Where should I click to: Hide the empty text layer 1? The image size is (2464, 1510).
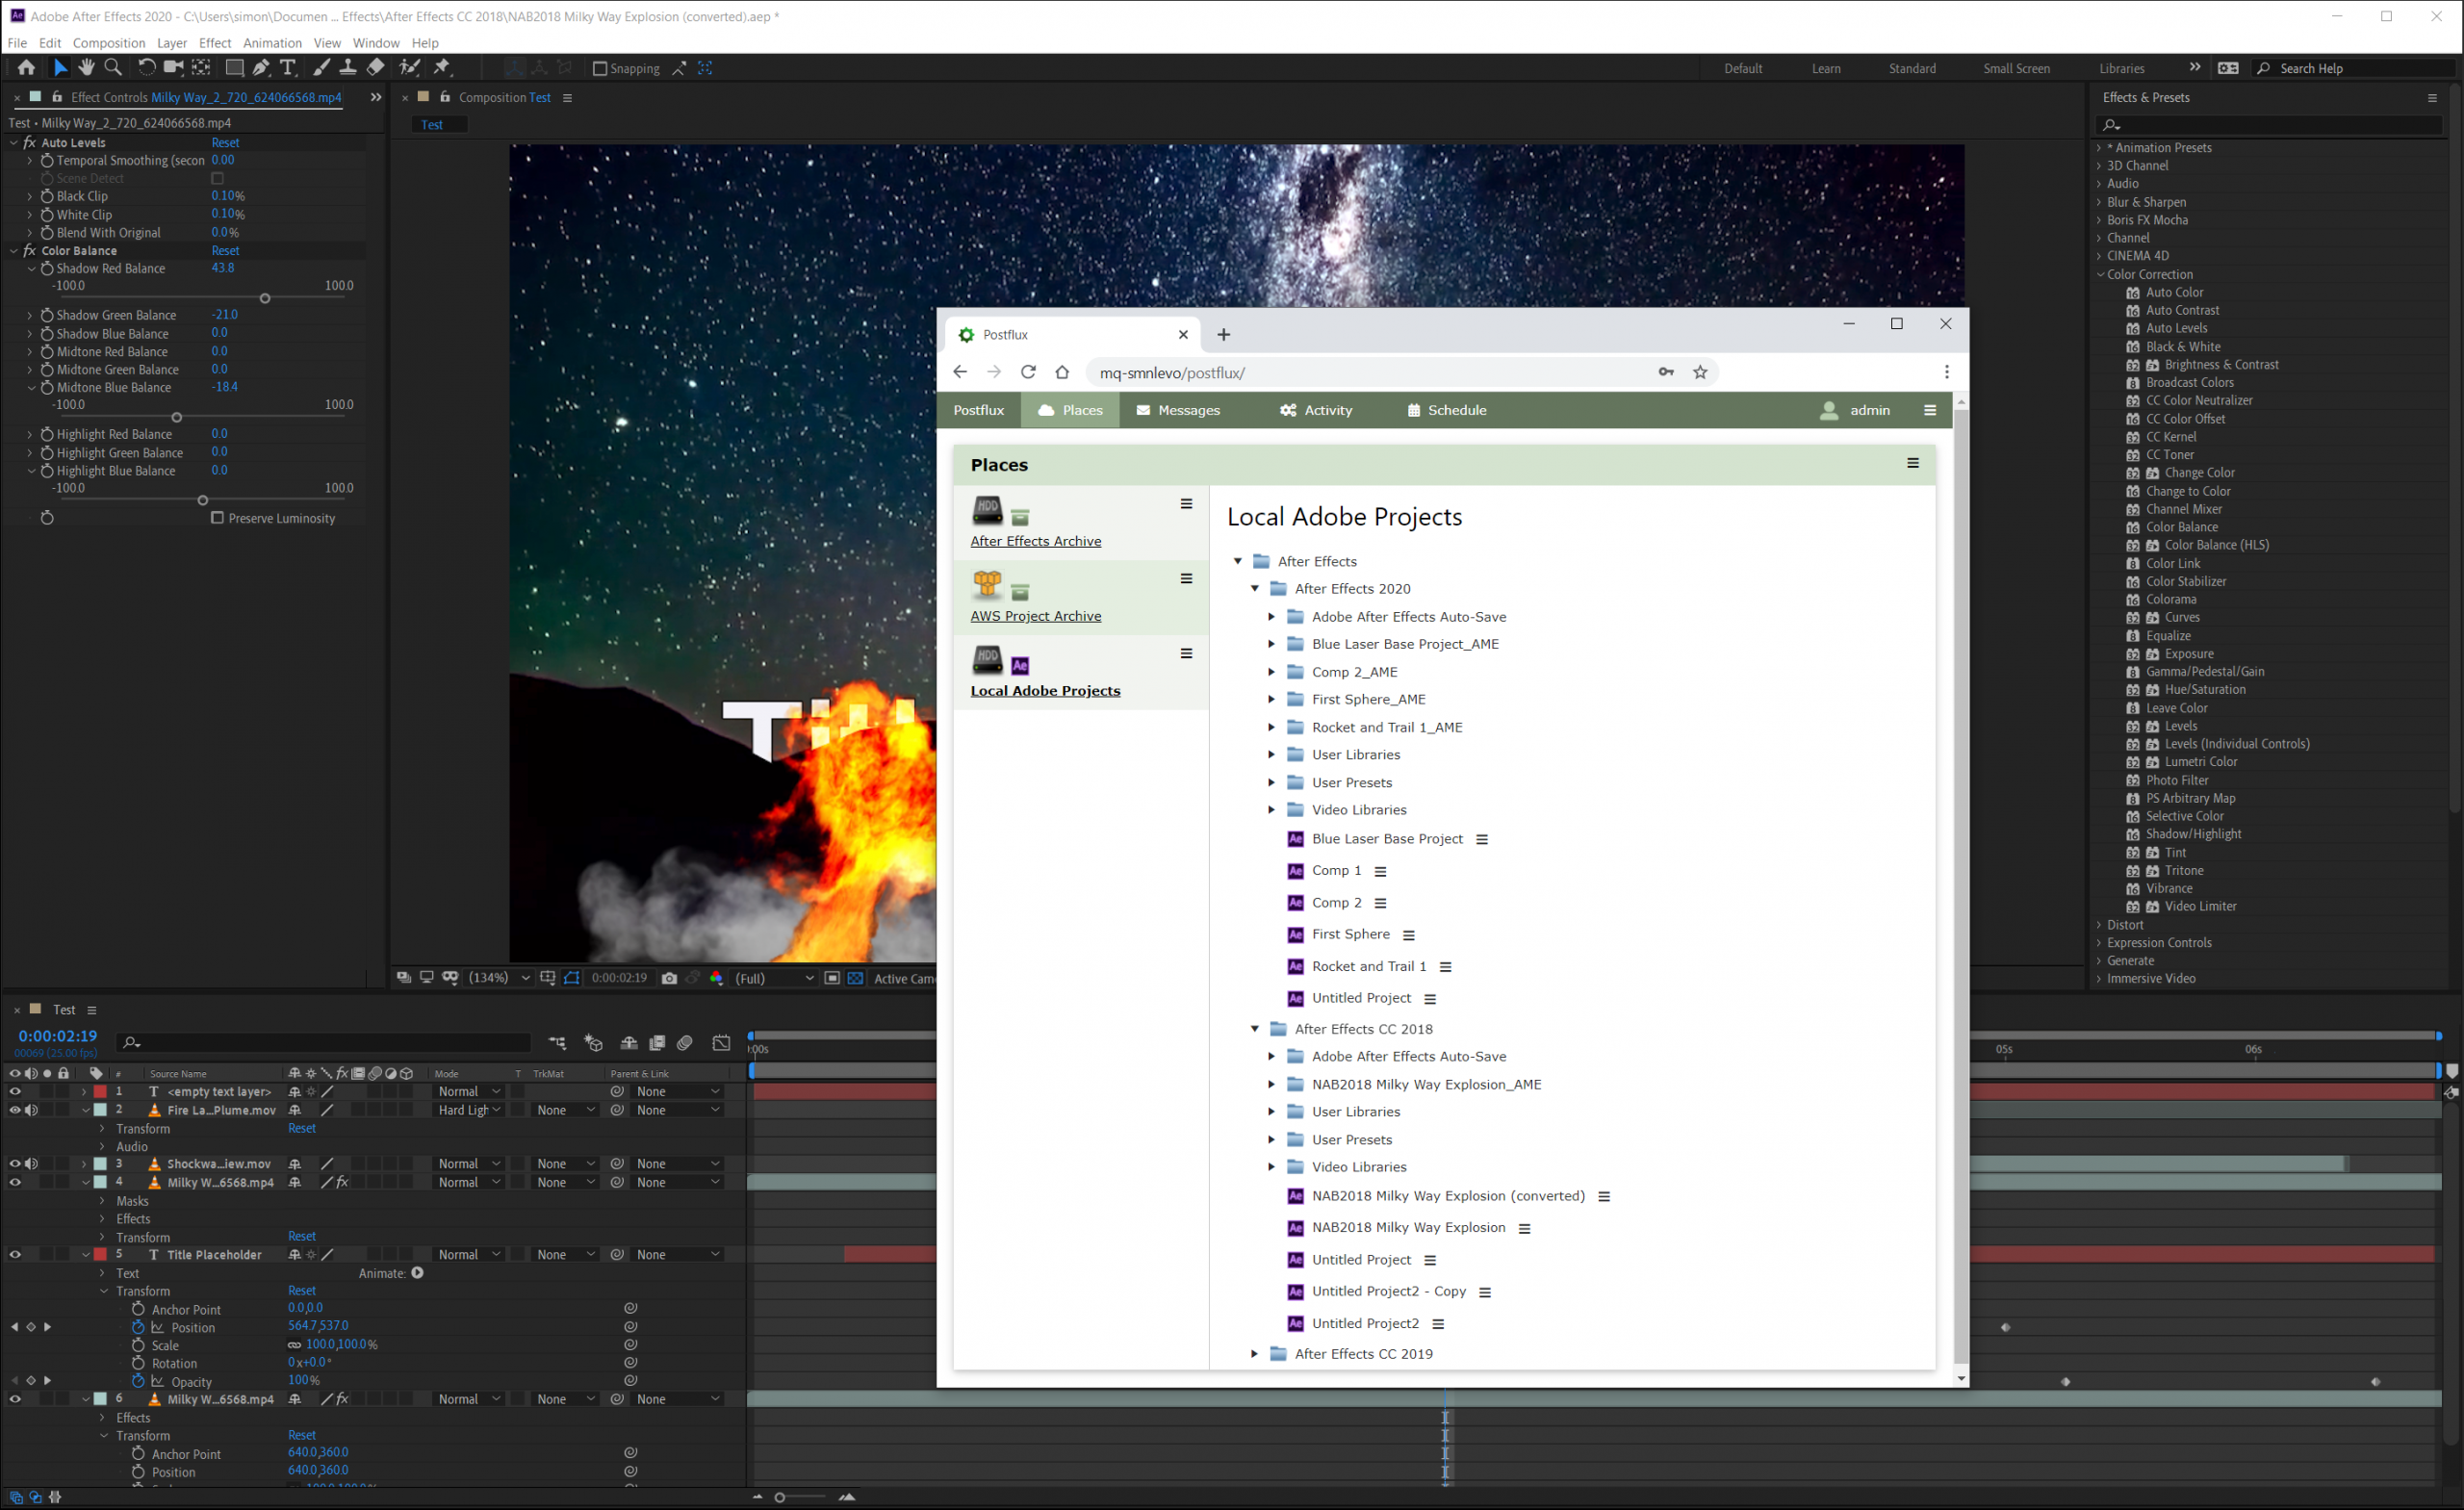[15, 1092]
